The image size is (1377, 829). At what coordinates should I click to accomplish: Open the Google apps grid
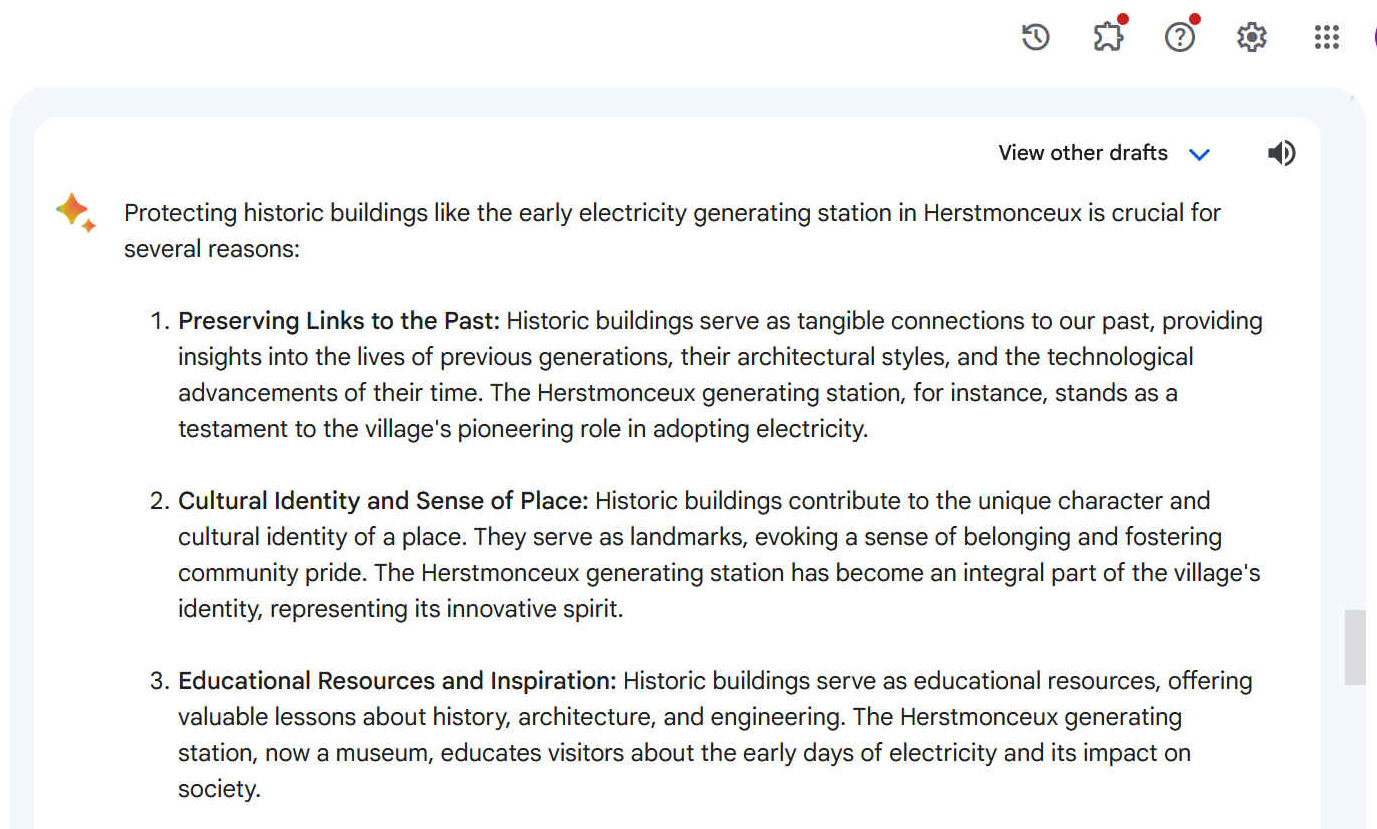(x=1326, y=37)
